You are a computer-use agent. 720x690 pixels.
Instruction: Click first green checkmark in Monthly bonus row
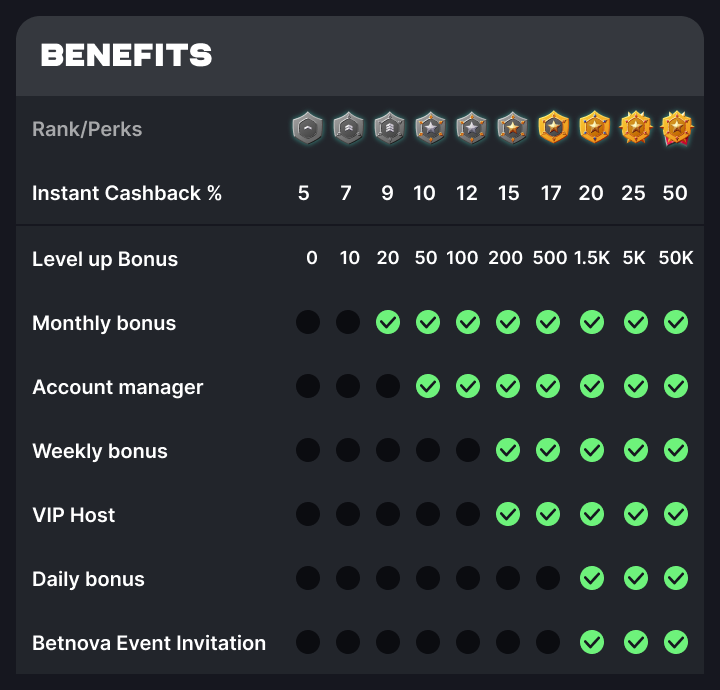tap(388, 322)
